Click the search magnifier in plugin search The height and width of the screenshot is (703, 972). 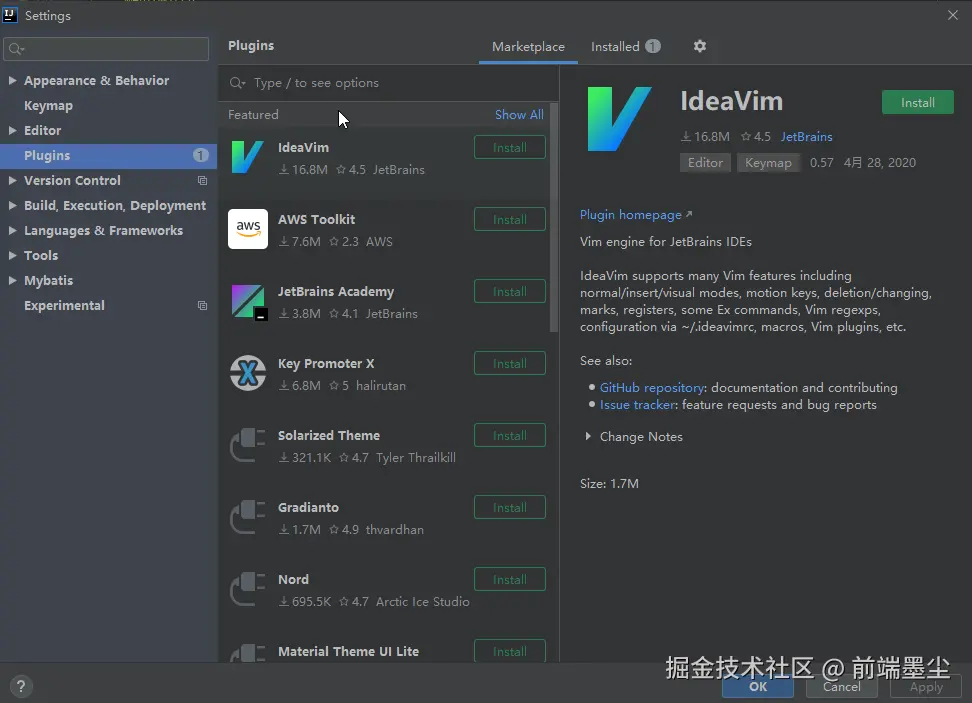coord(237,83)
